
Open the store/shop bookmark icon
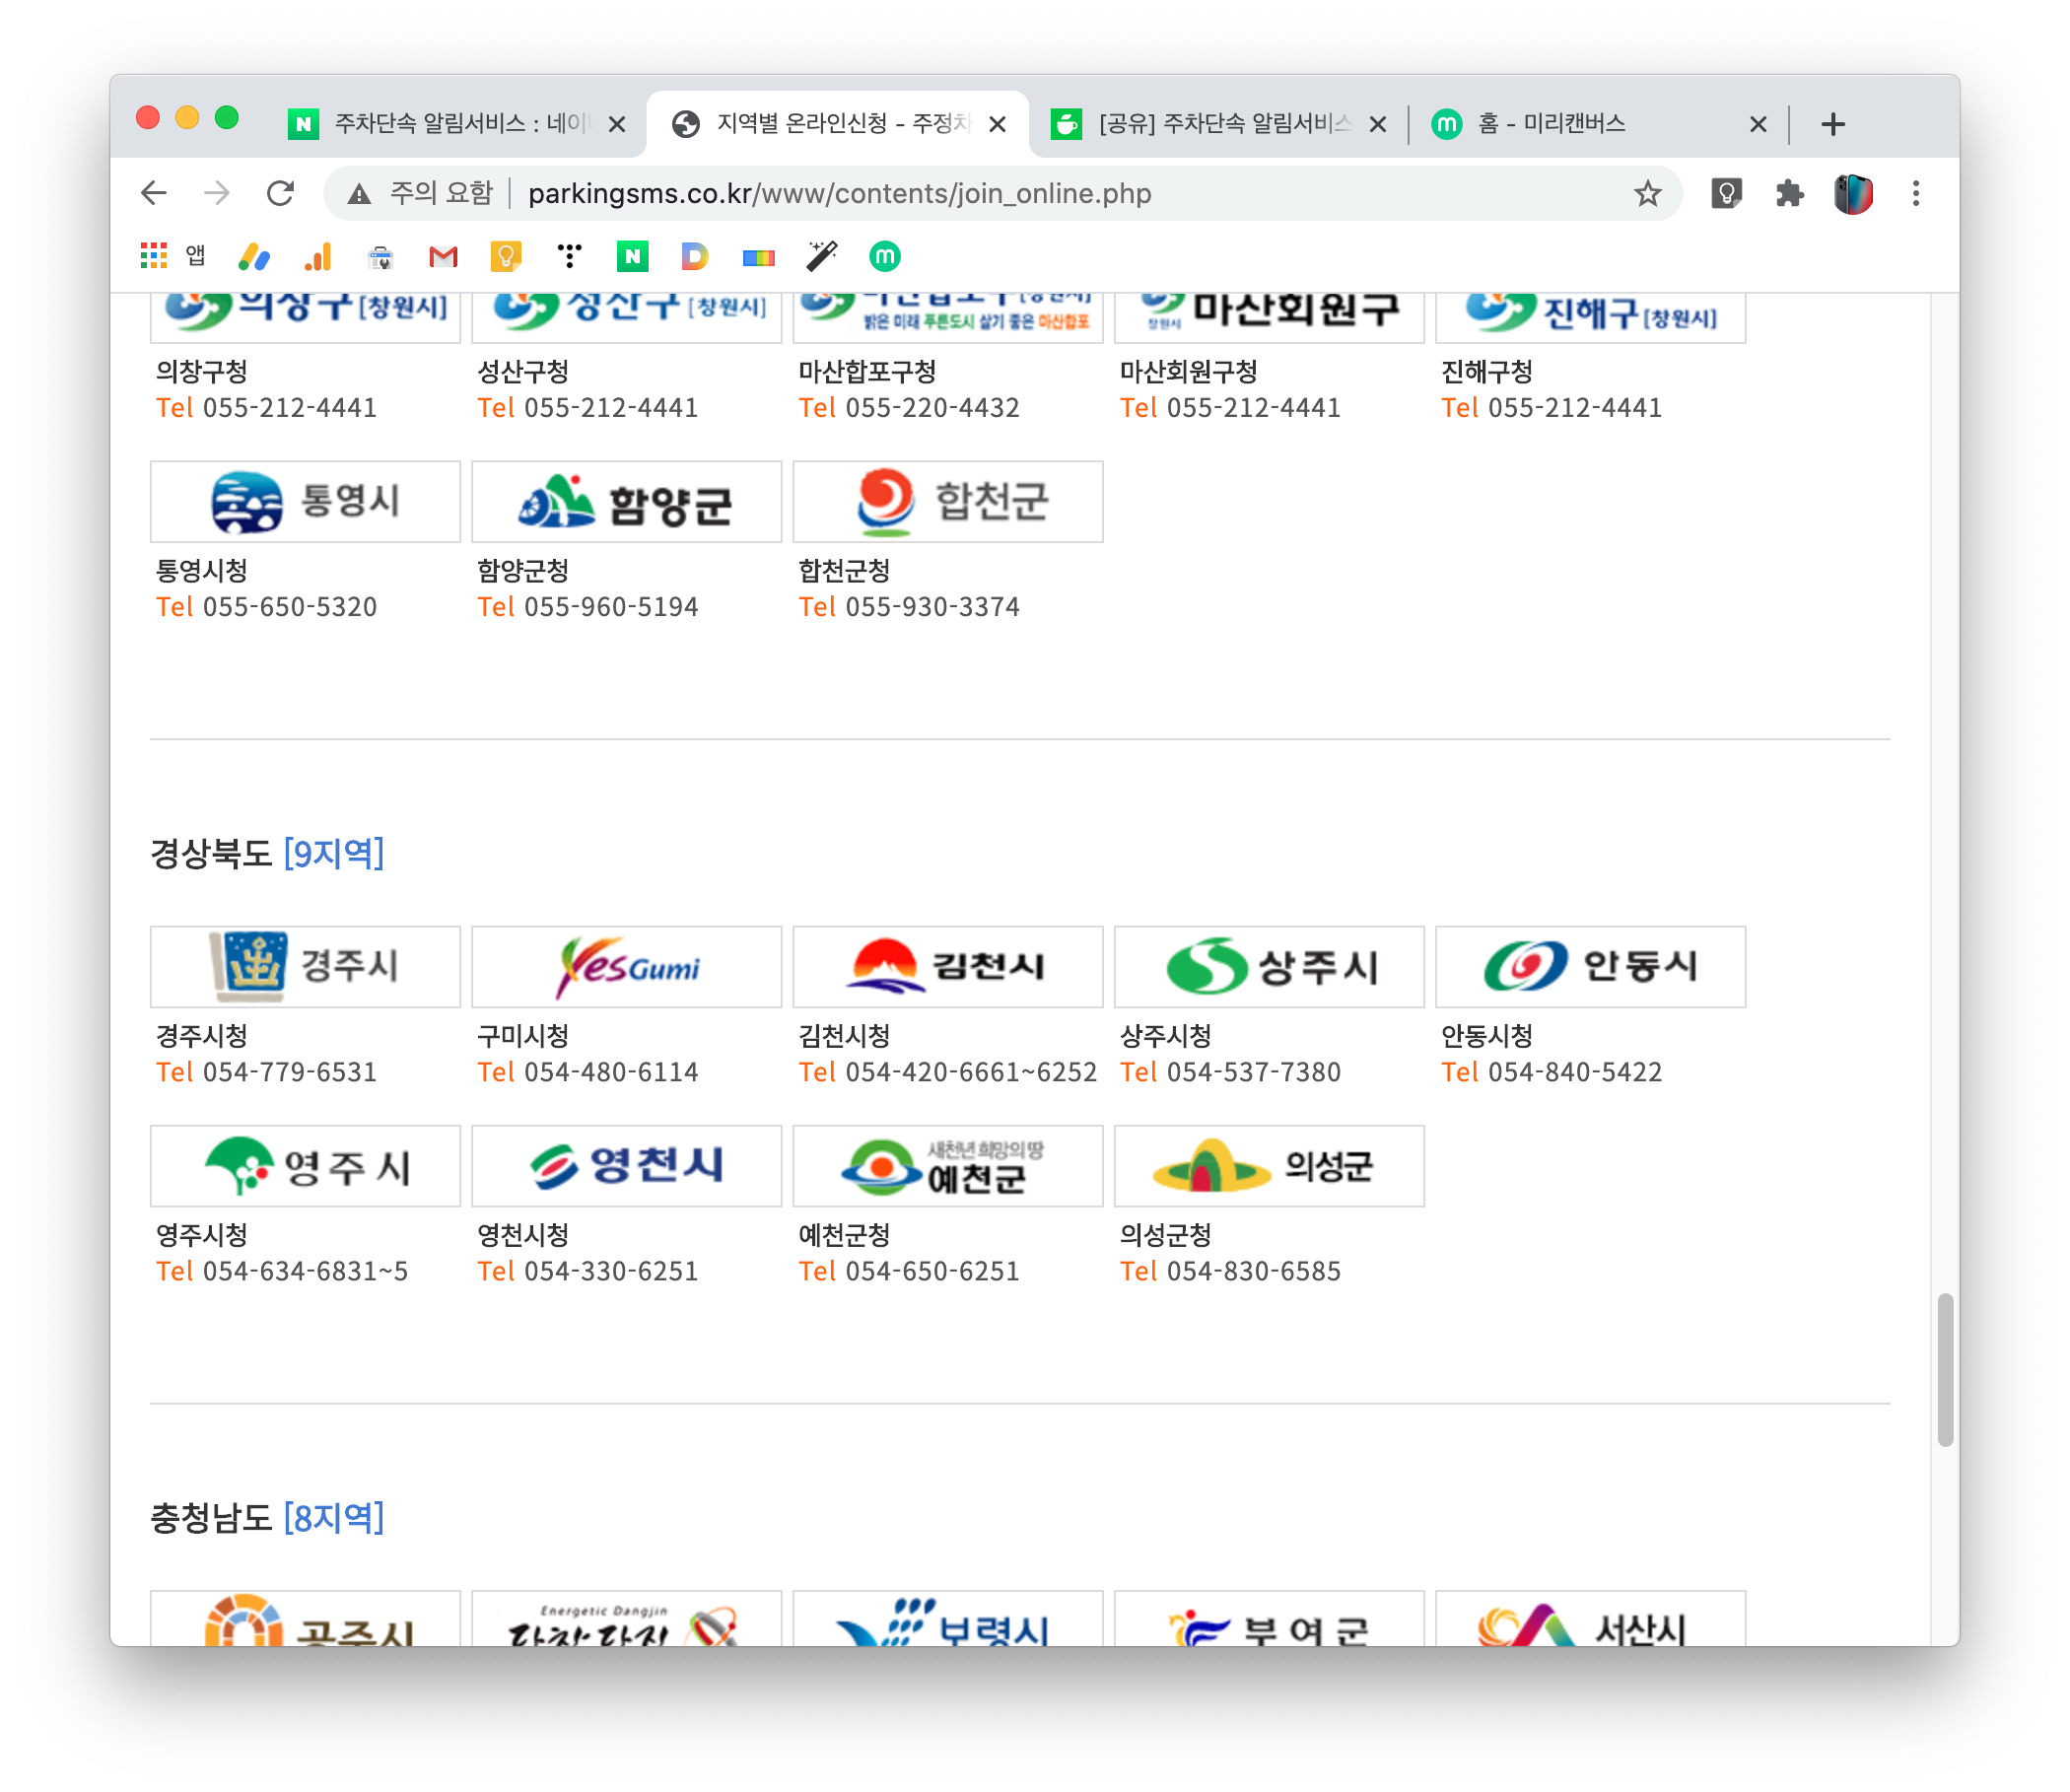click(380, 258)
